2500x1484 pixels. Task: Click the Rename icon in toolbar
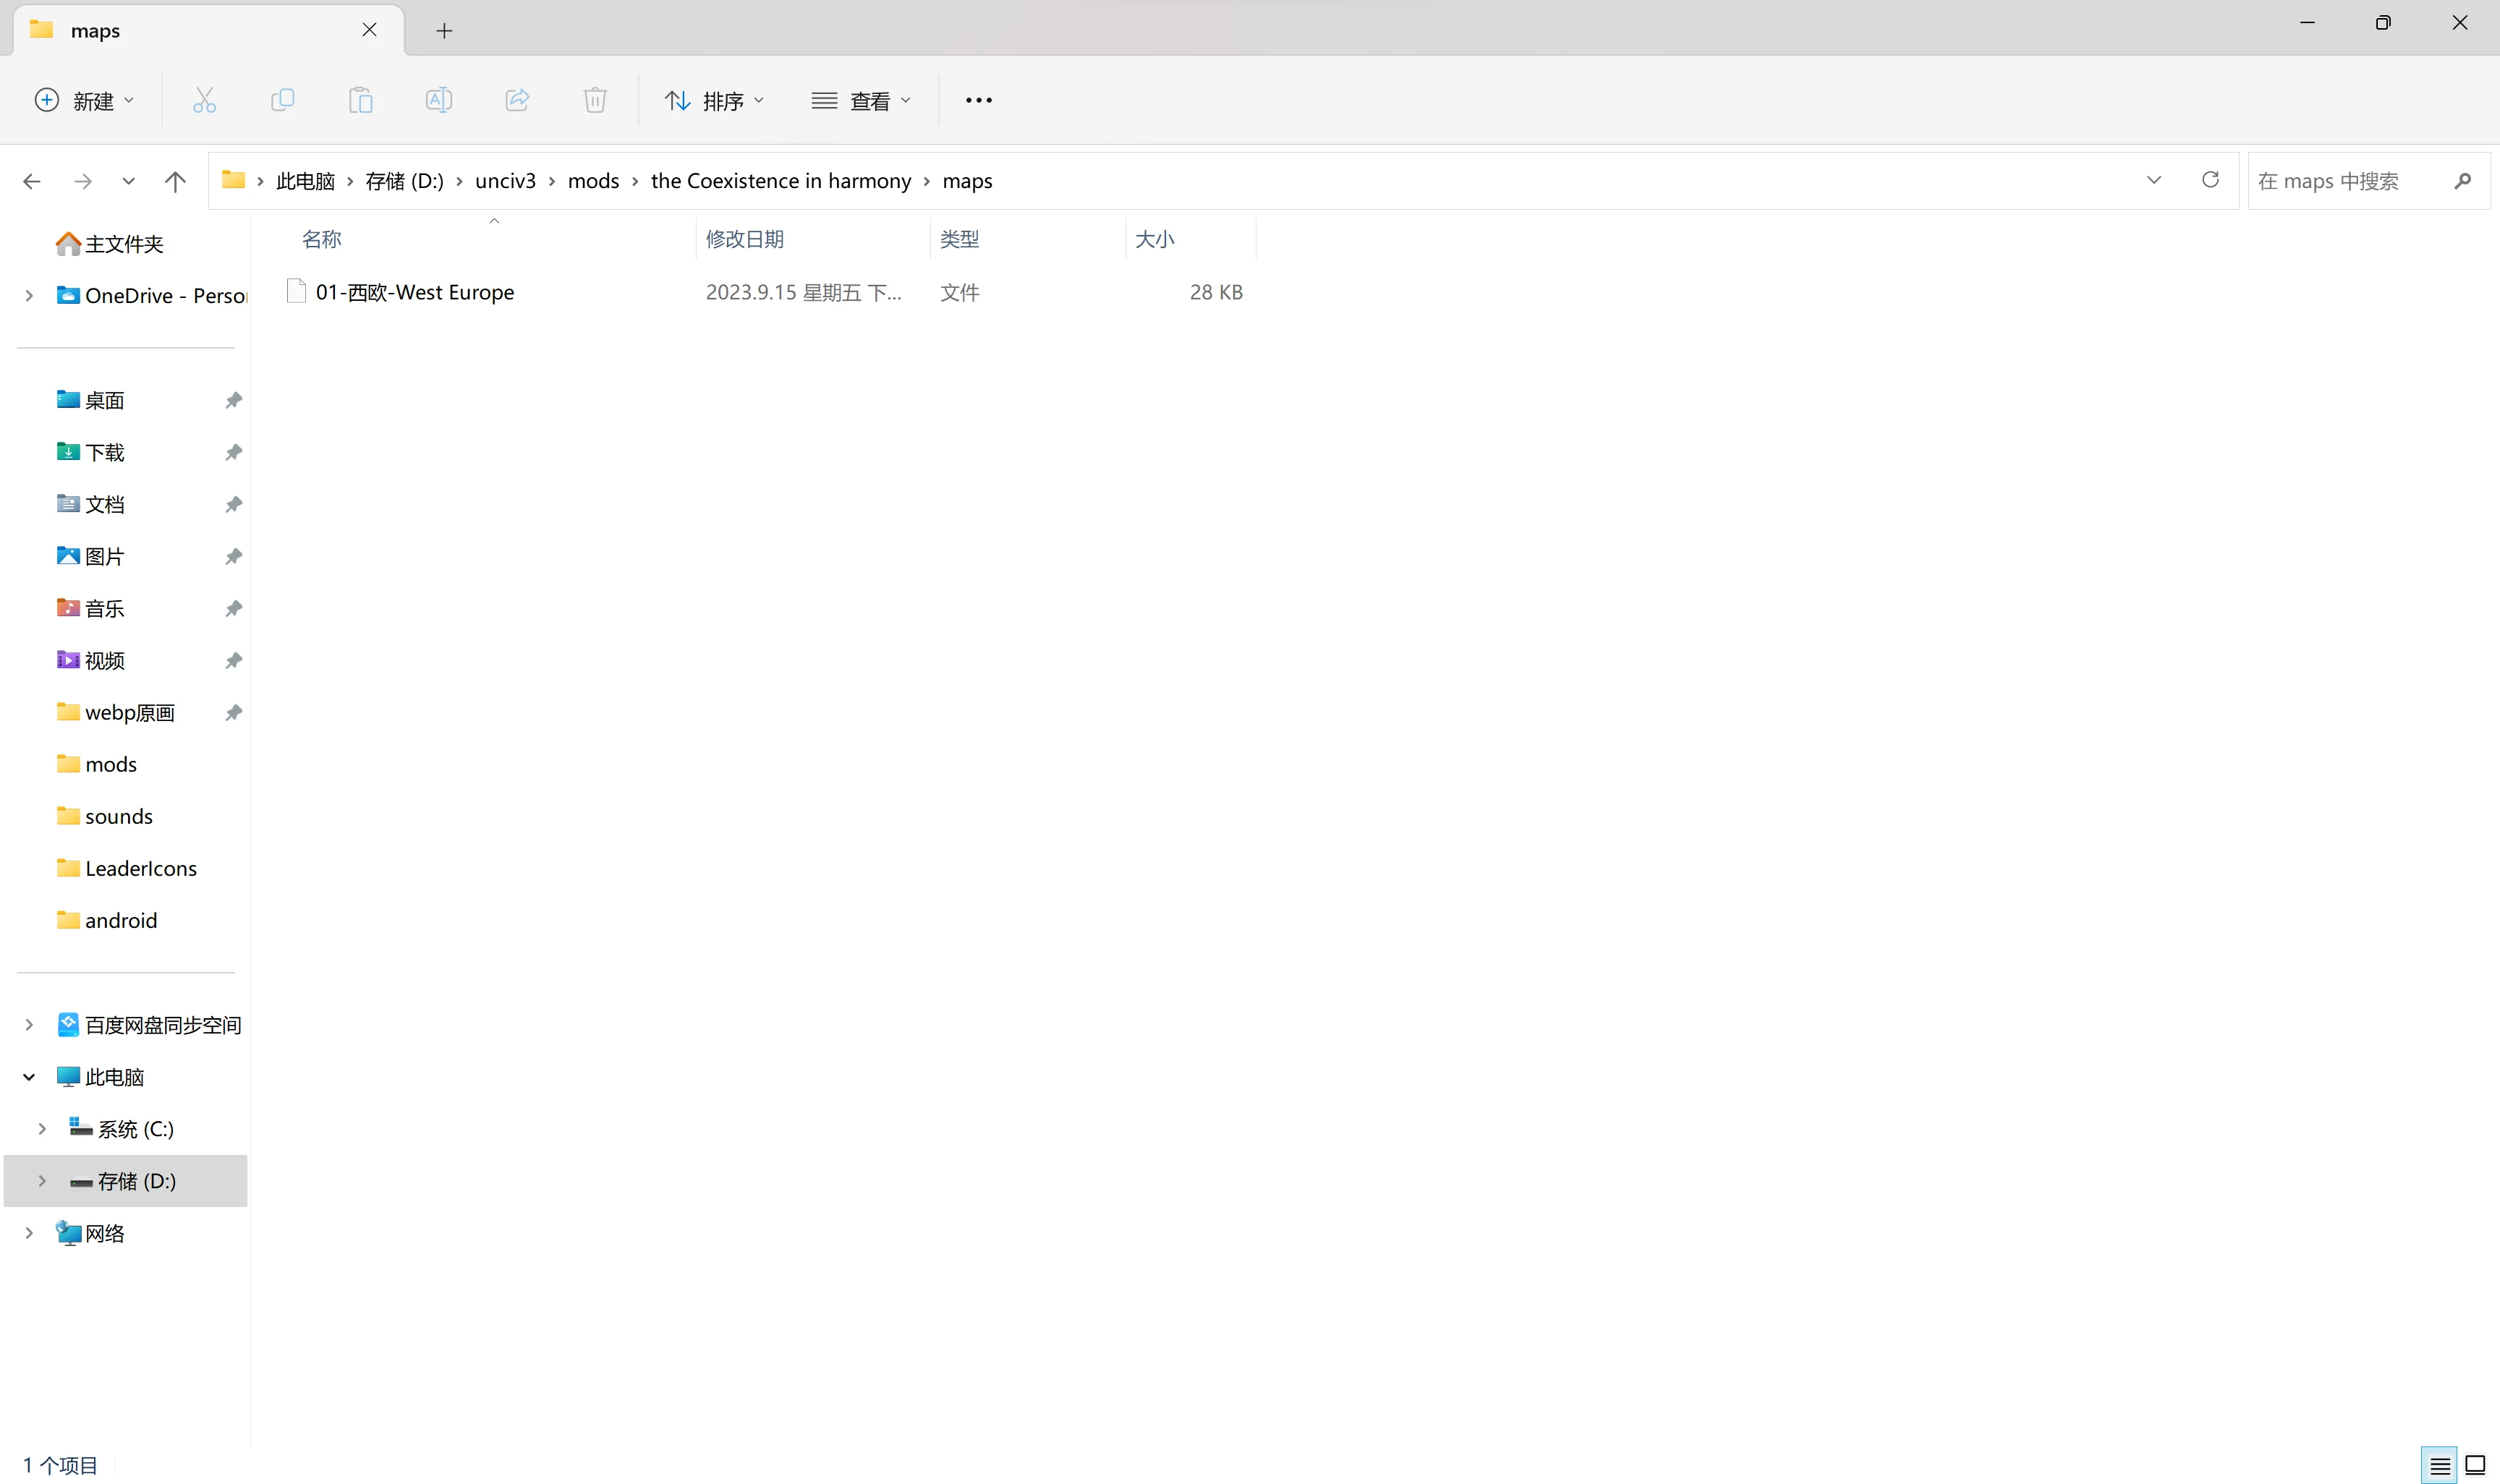coord(439,100)
